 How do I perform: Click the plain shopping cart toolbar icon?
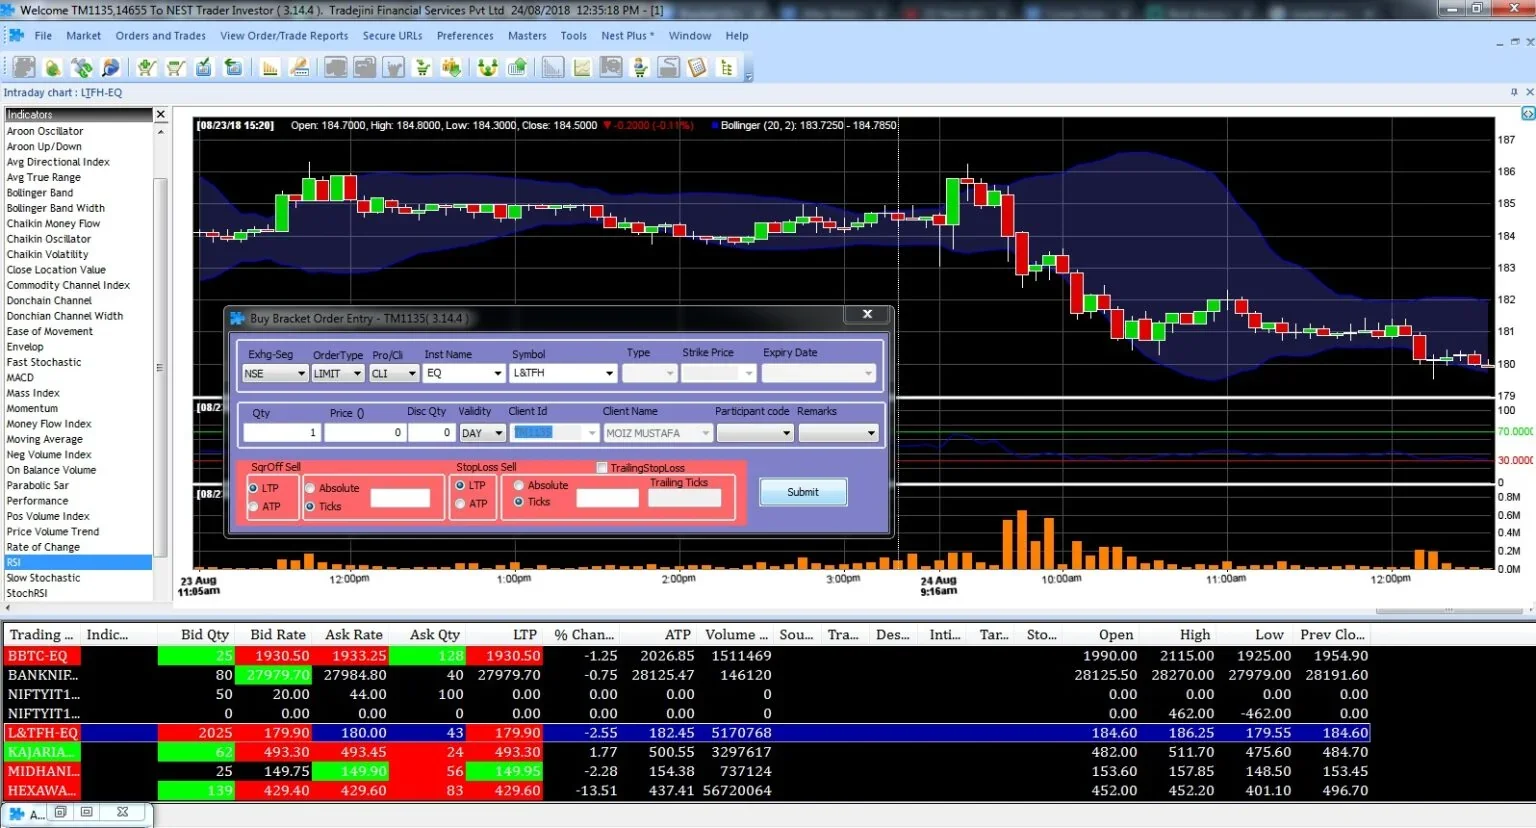(176, 68)
